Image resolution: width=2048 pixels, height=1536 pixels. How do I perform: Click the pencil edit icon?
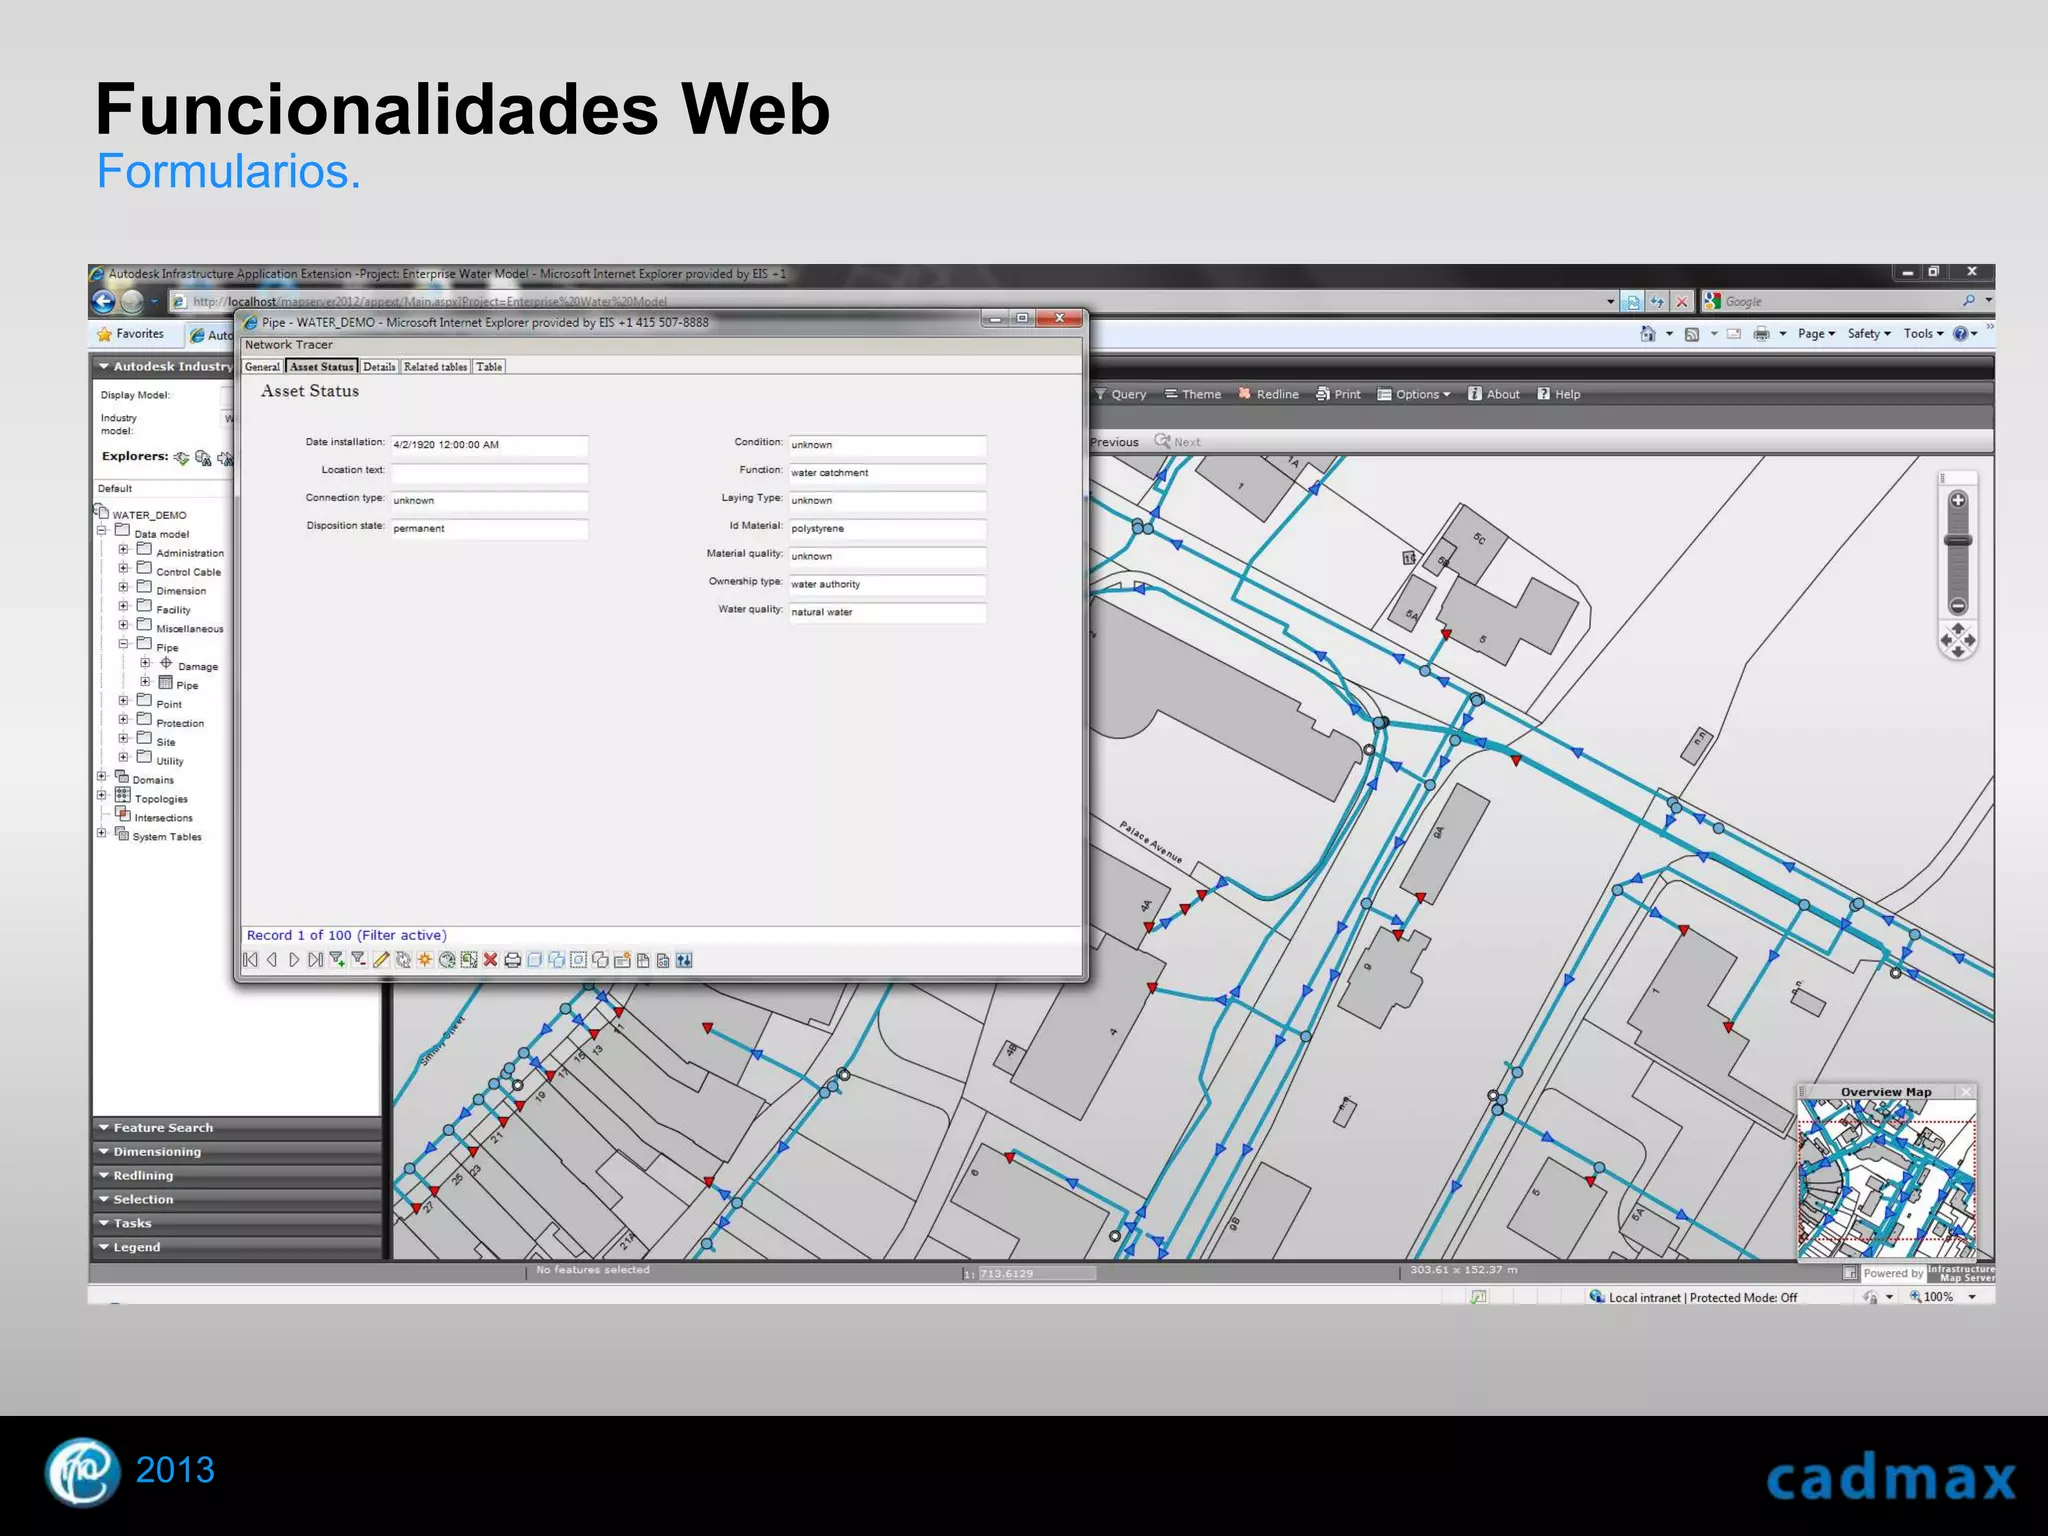click(x=381, y=960)
